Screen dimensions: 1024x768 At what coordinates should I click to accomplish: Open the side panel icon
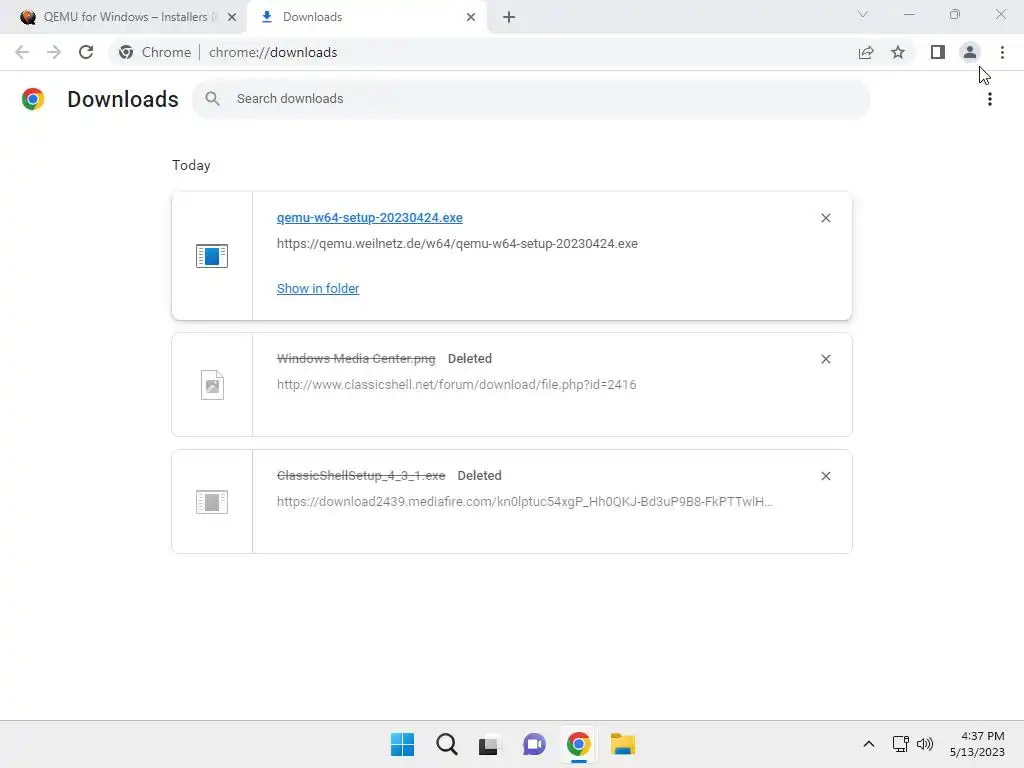click(x=938, y=52)
